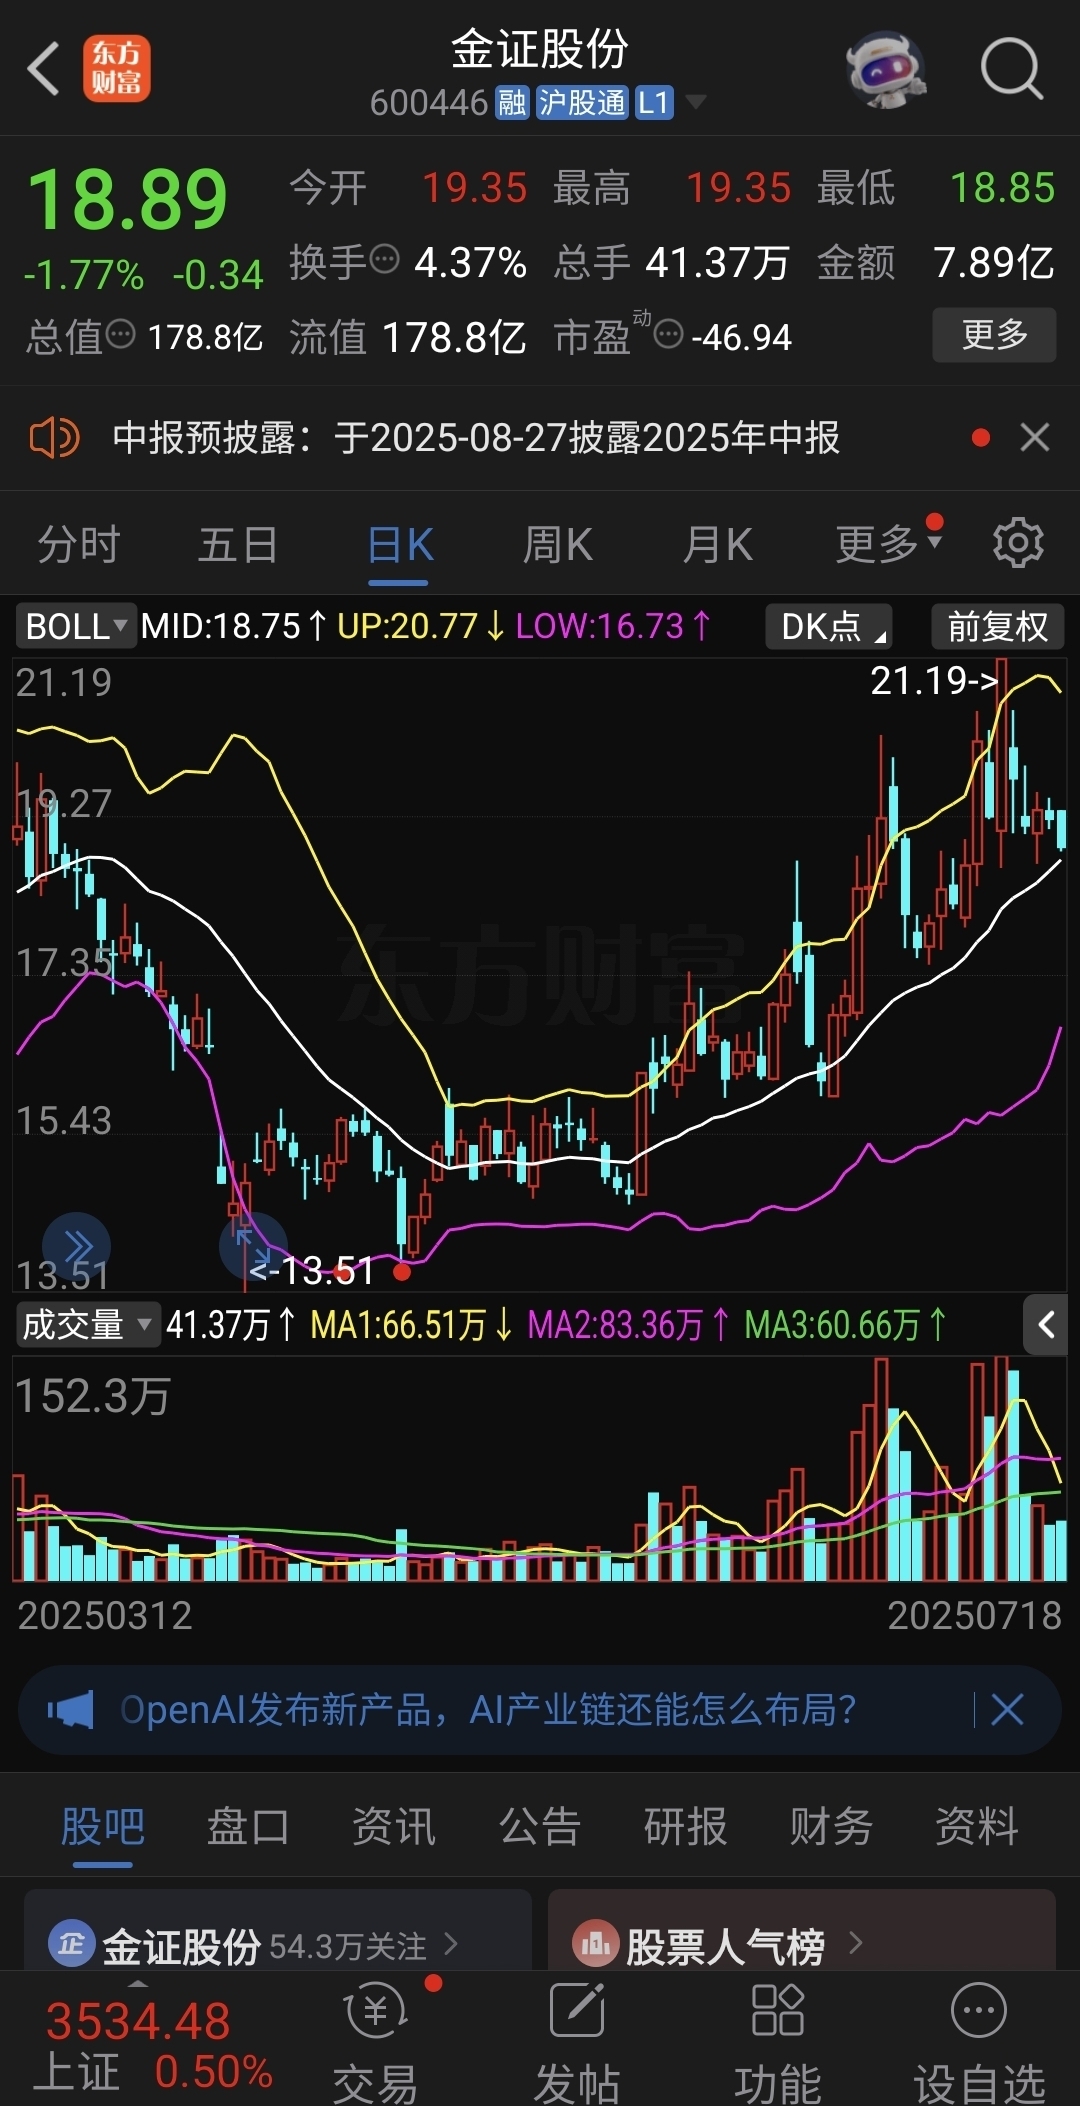Viewport: 1080px width, 2106px height.
Task: Switch to the 研报 tab
Action: tap(685, 1826)
